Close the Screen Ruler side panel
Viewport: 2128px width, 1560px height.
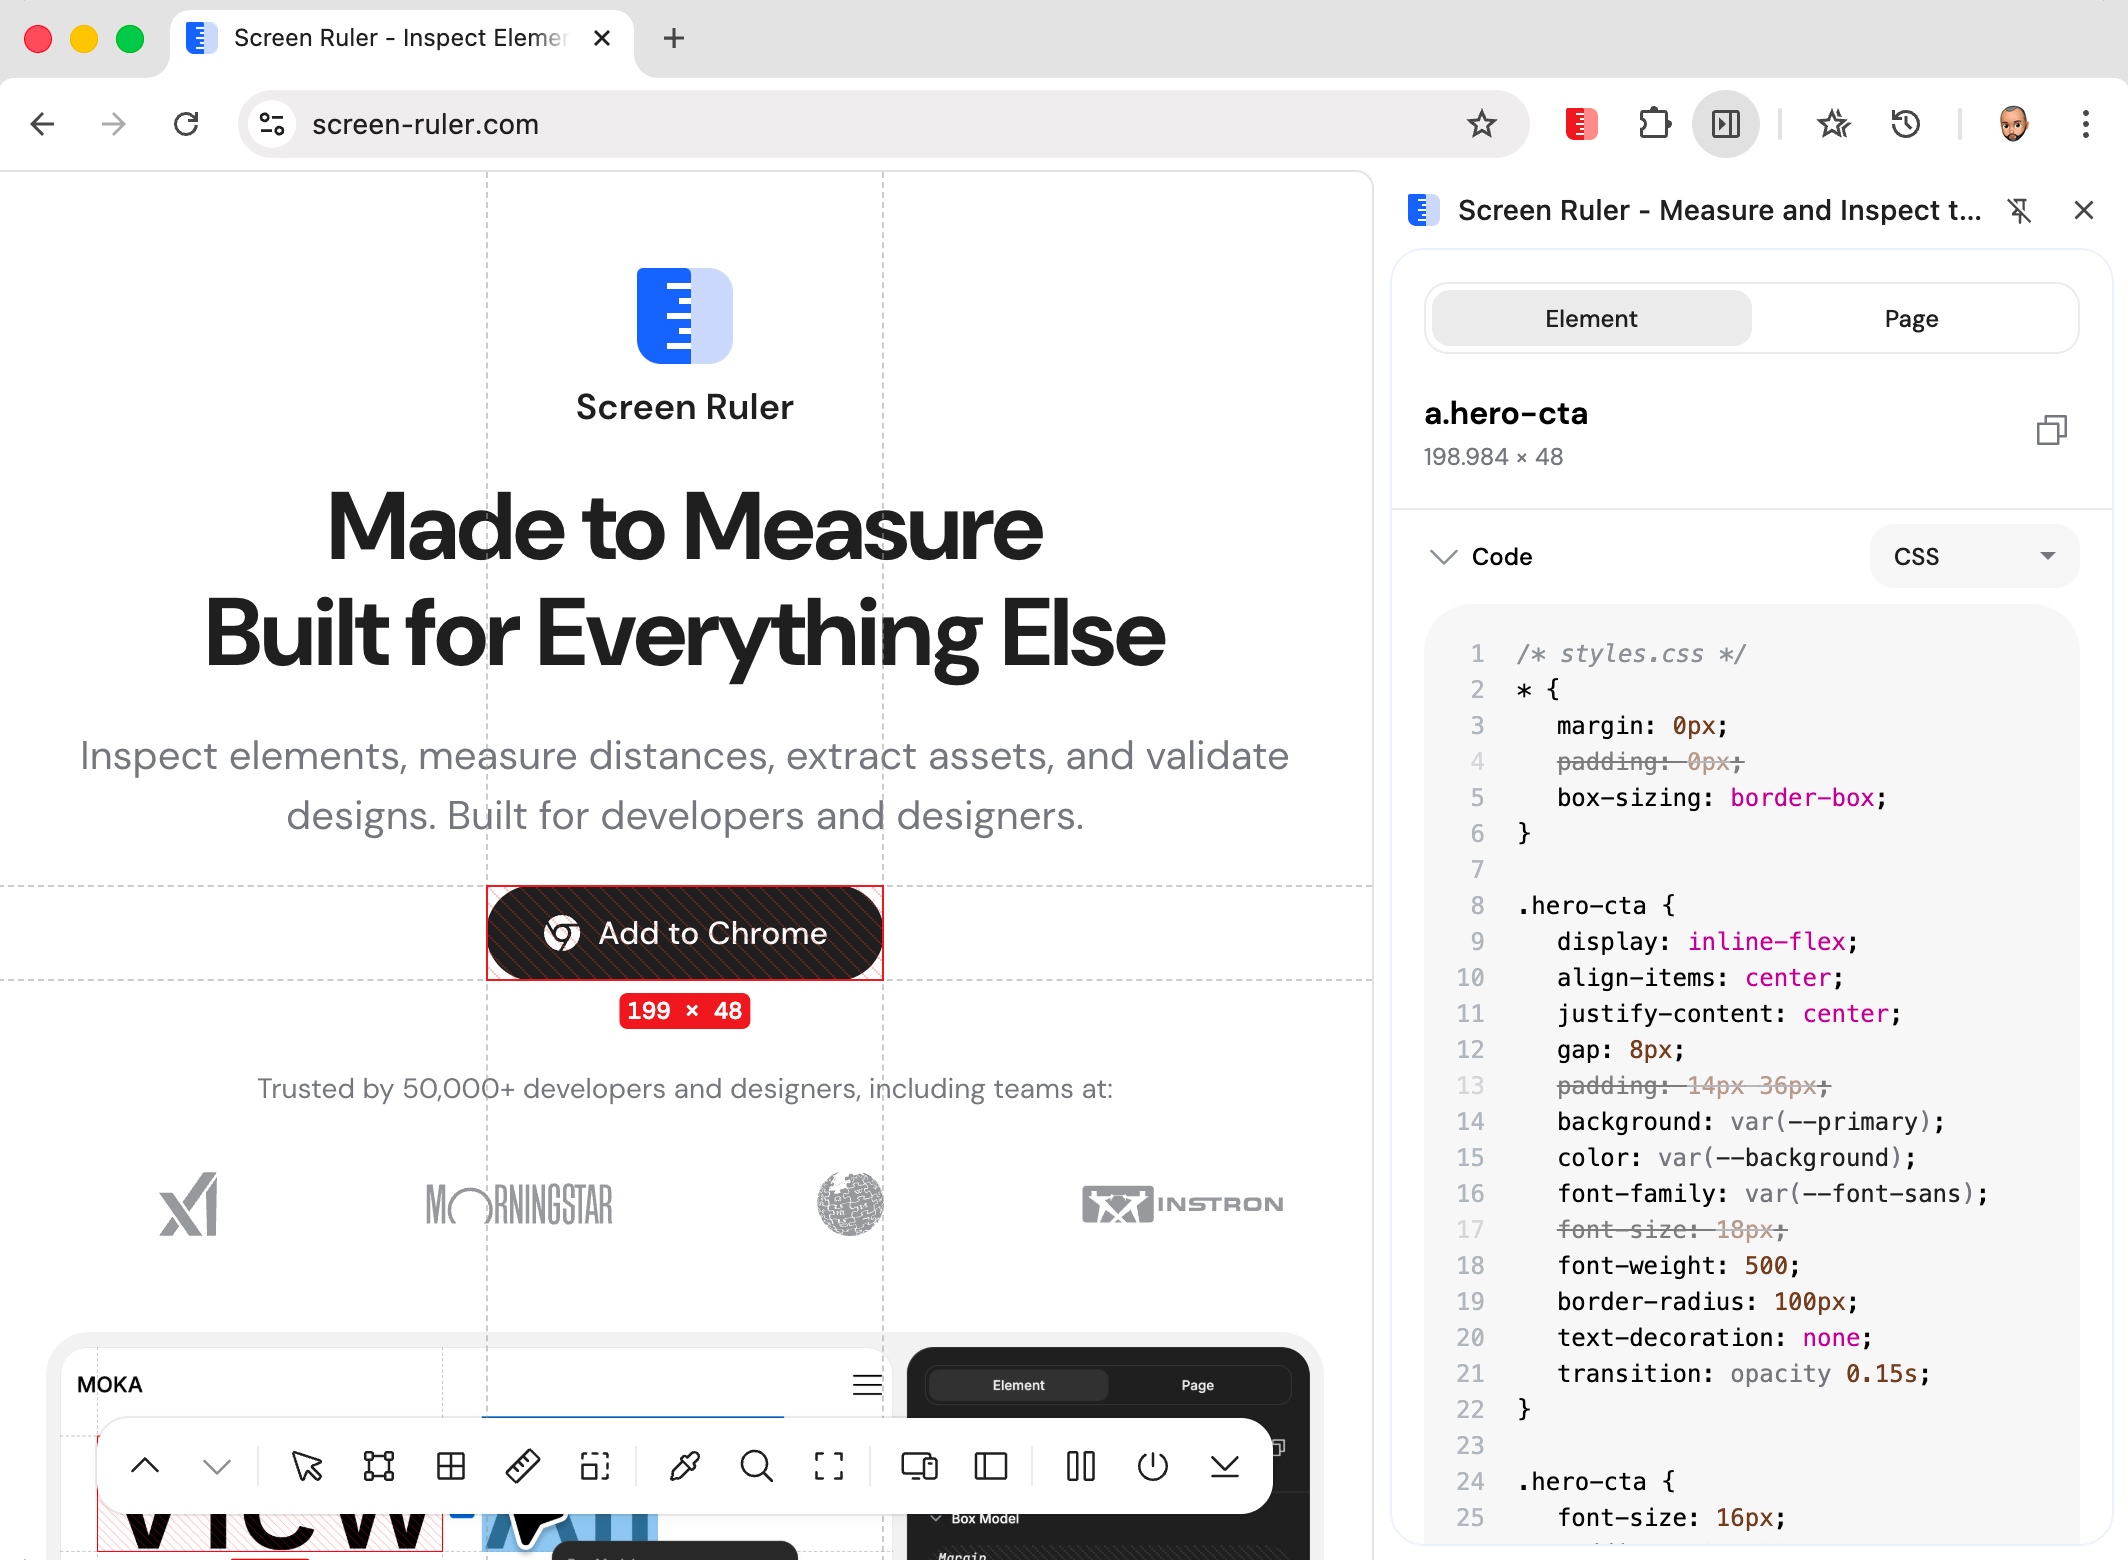pos(2084,210)
